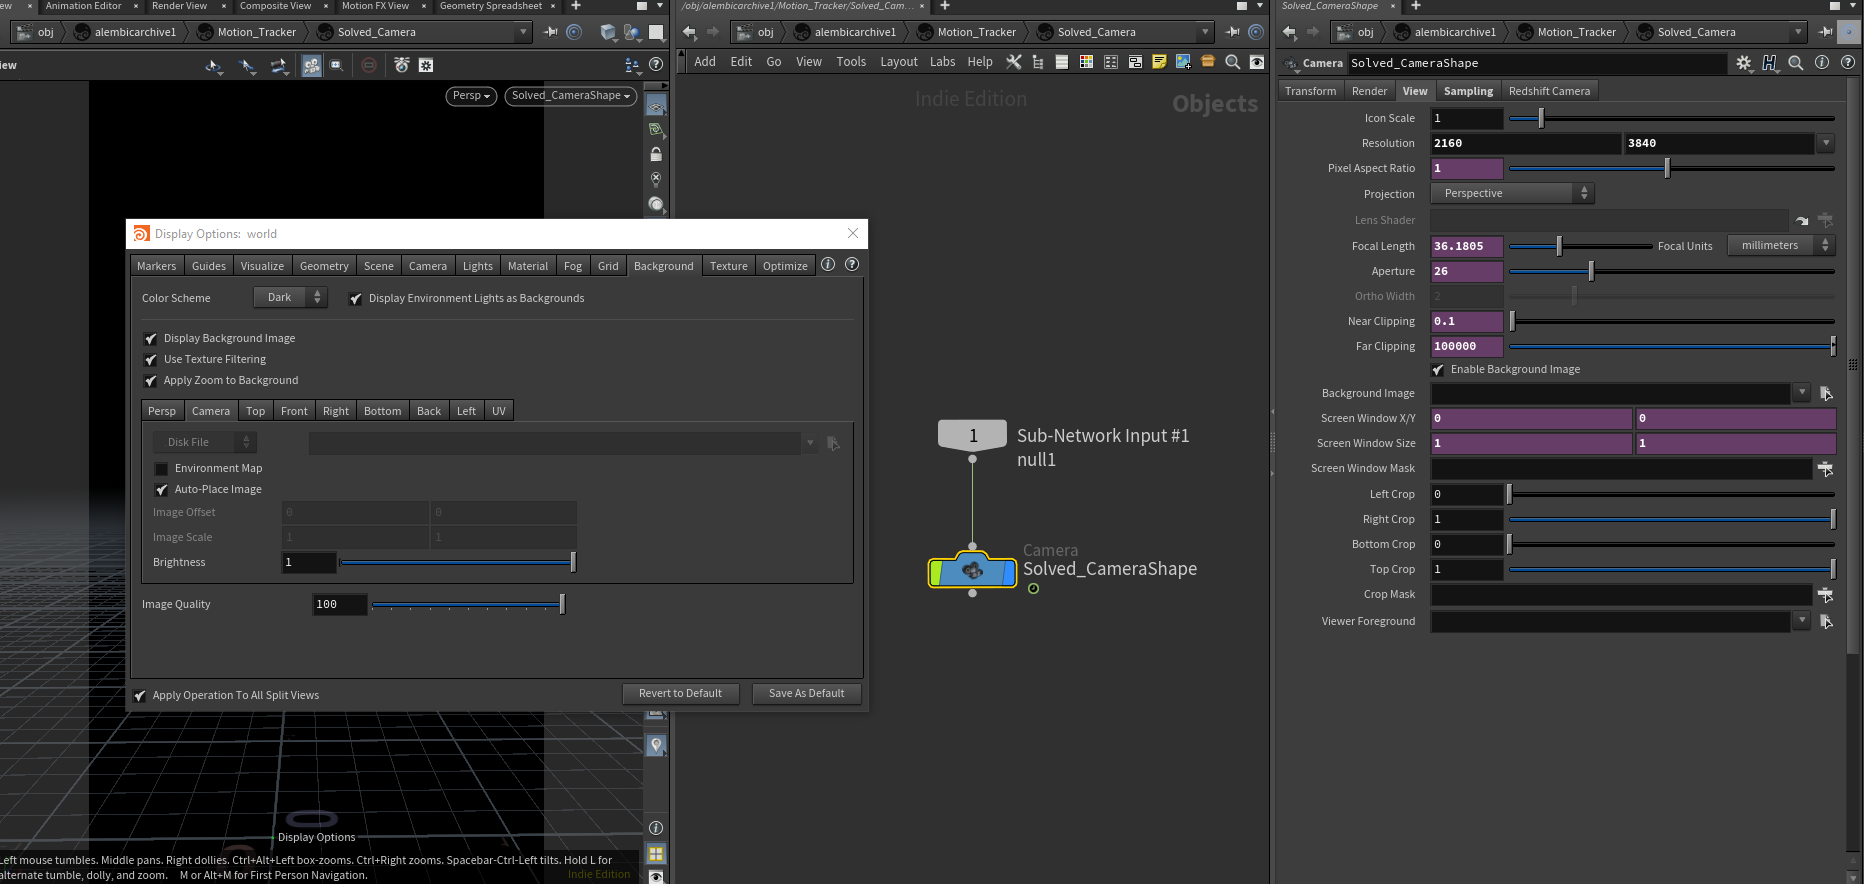Click Revert to Default button

pyautogui.click(x=680, y=694)
